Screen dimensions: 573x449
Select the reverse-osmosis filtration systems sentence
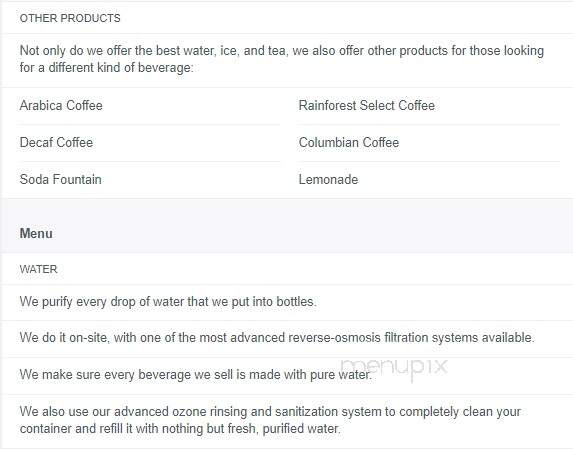[277, 338]
